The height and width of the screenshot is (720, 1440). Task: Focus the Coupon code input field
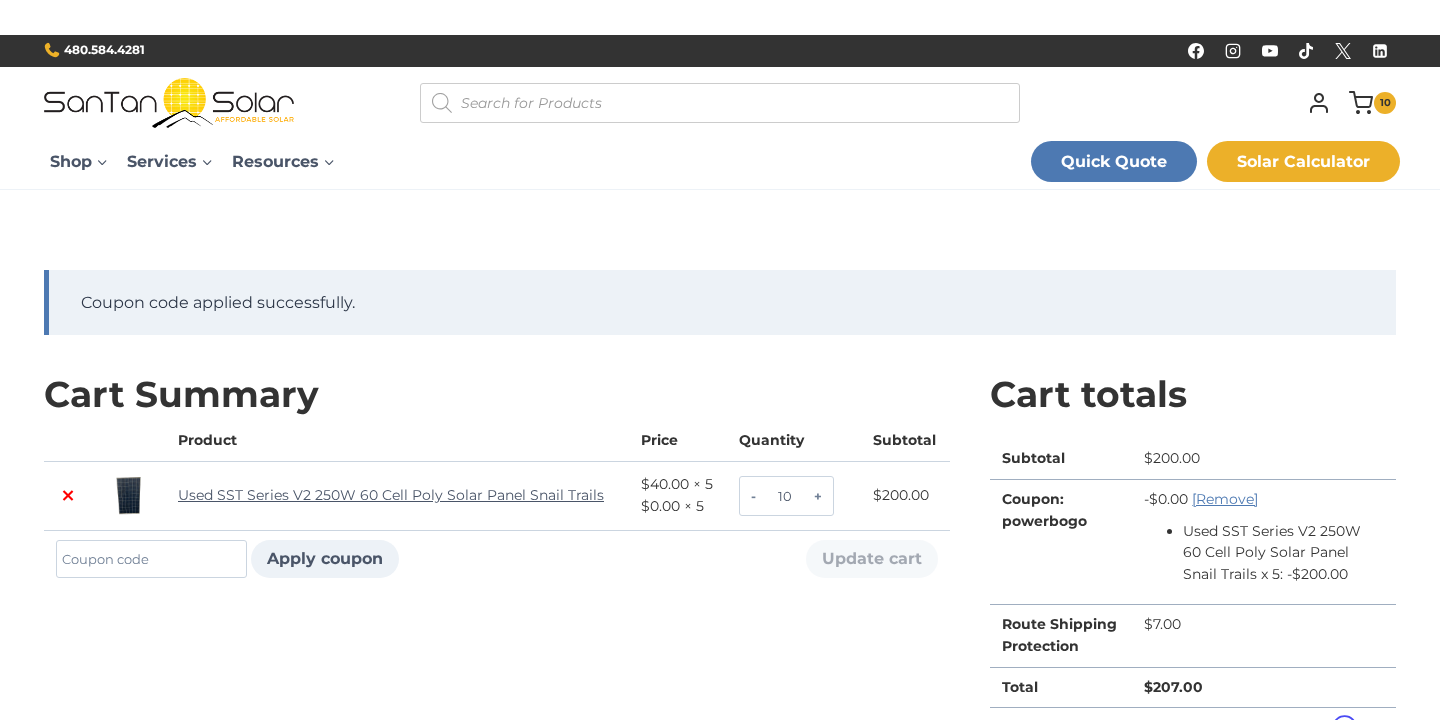coord(151,559)
